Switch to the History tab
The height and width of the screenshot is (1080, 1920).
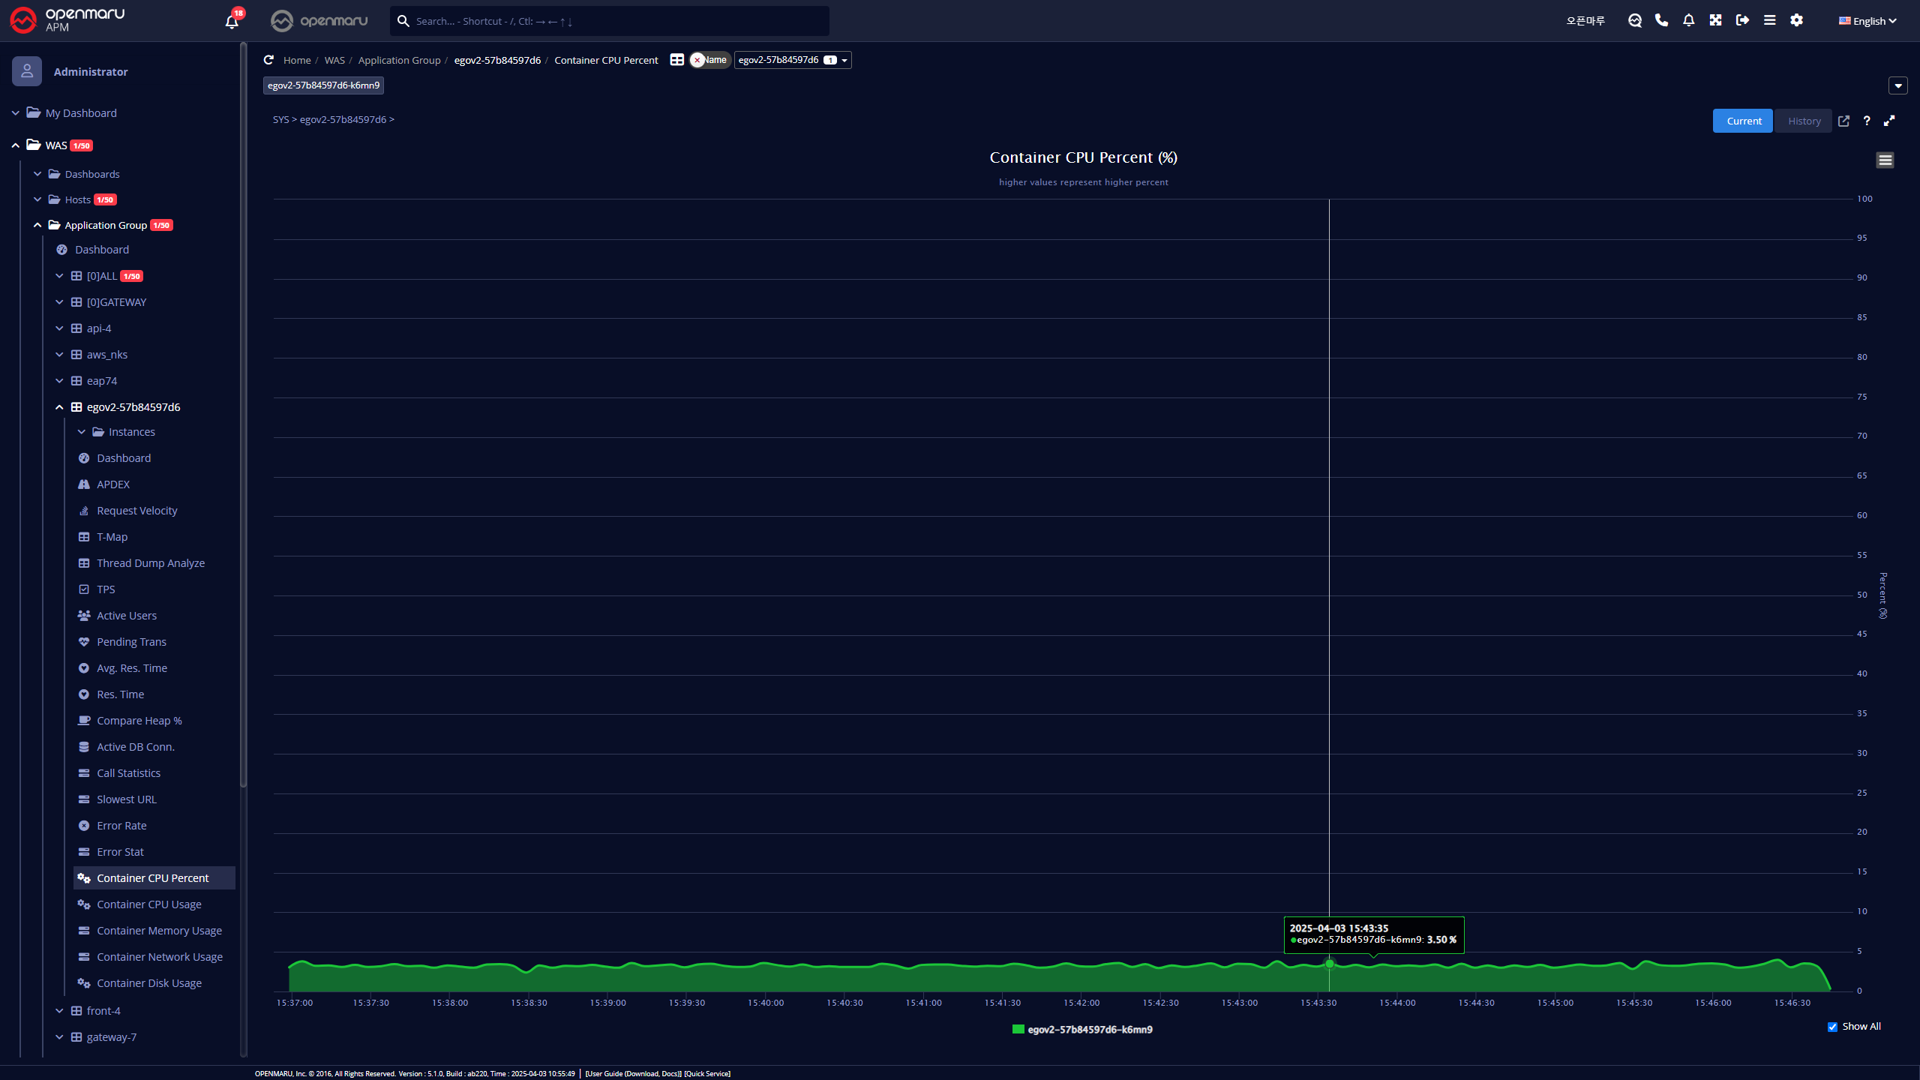(x=1804, y=121)
